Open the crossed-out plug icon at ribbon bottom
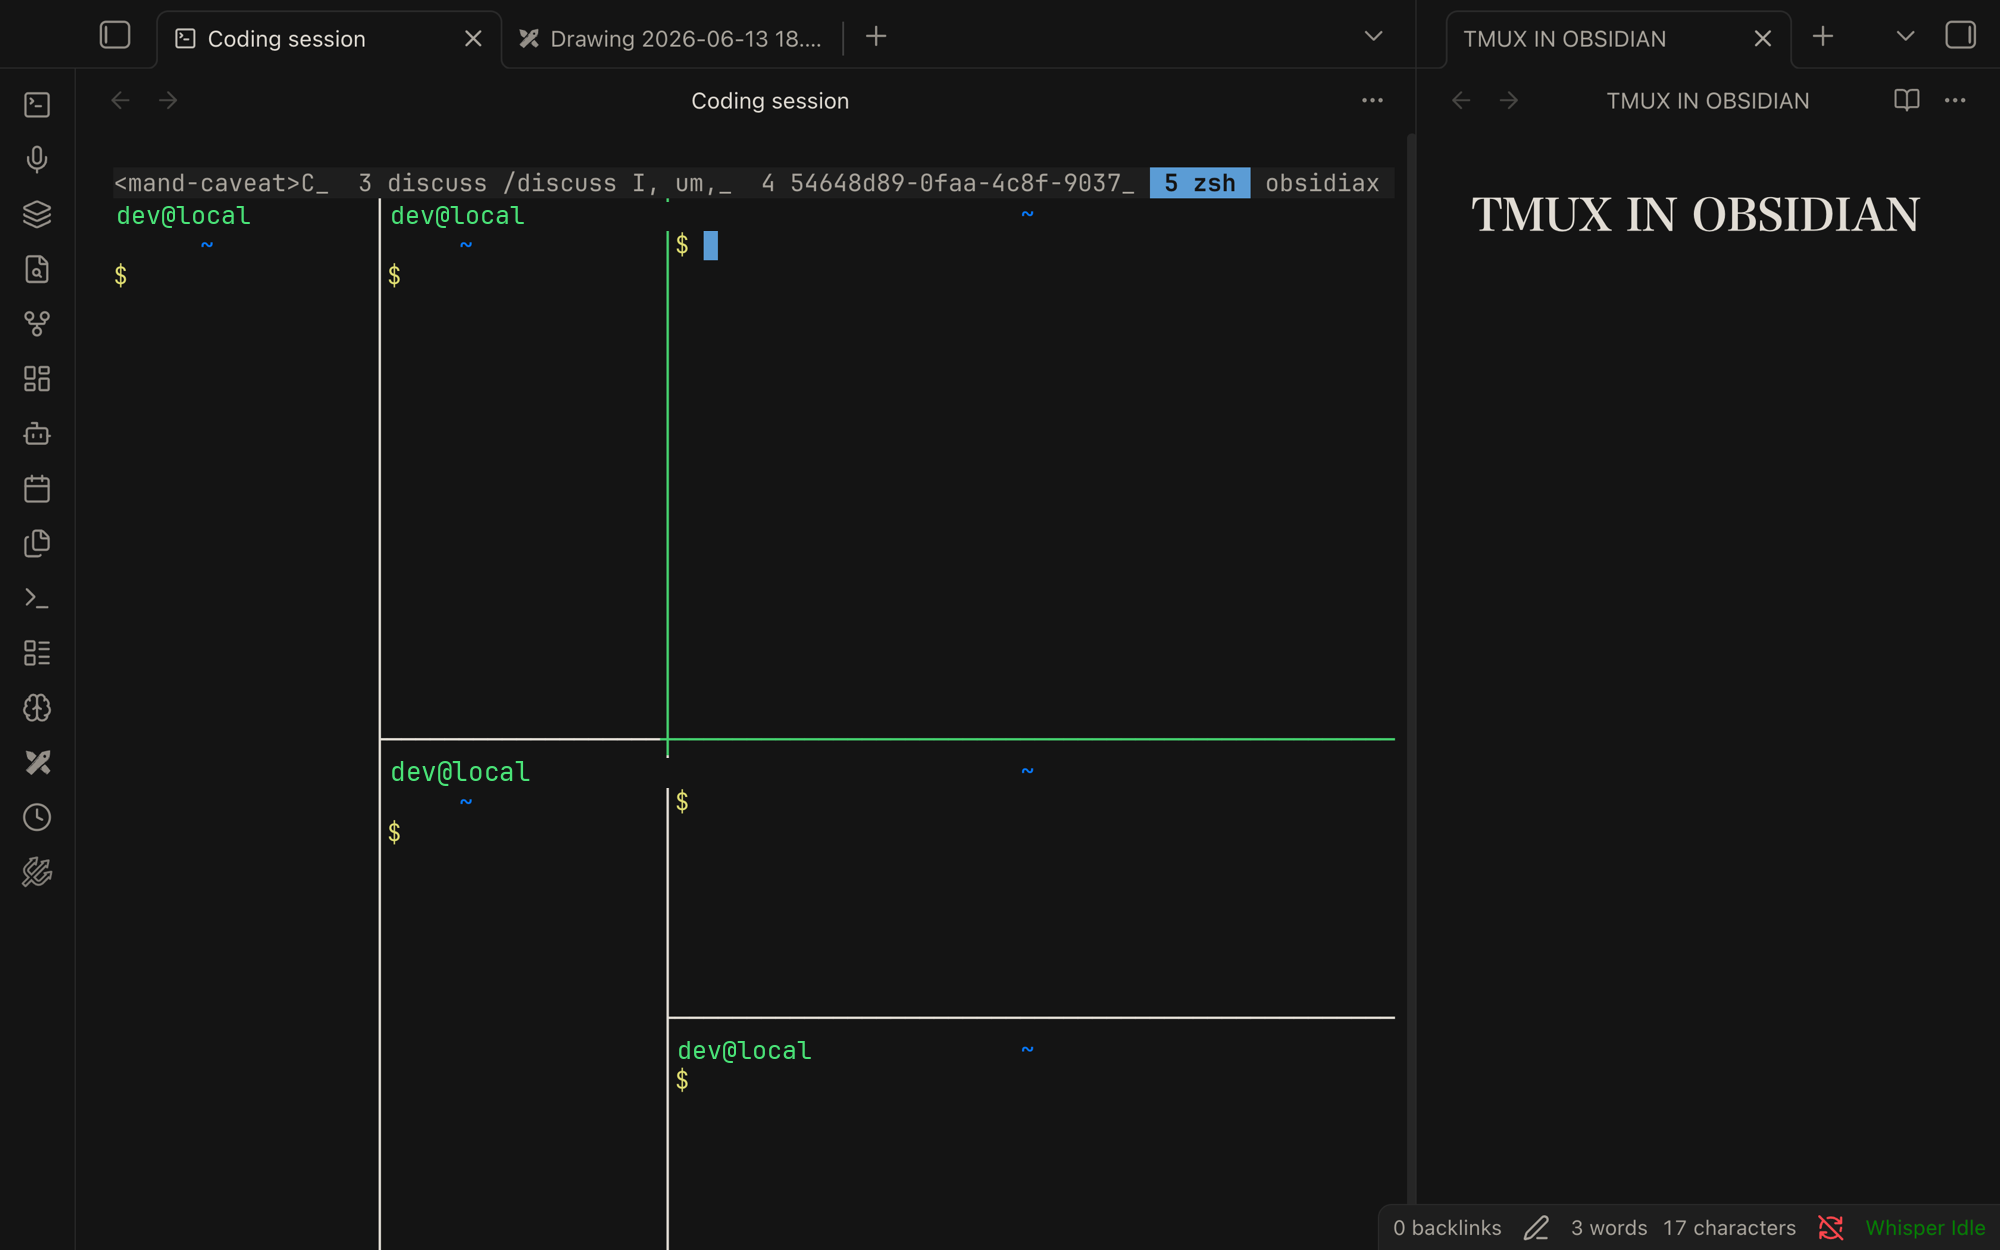Image resolution: width=2000 pixels, height=1250 pixels. [x=37, y=873]
